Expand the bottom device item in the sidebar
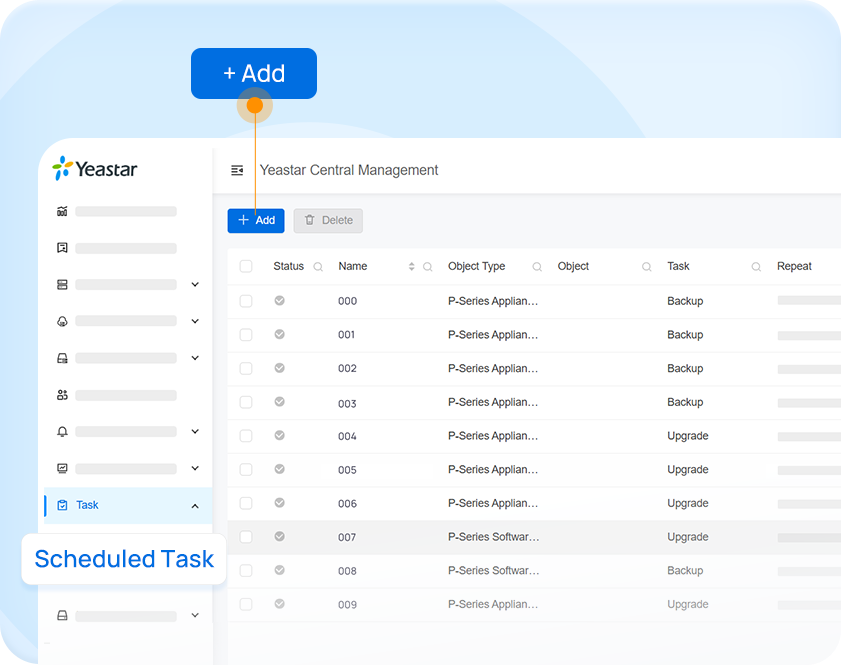The width and height of the screenshot is (841, 665). [x=195, y=615]
